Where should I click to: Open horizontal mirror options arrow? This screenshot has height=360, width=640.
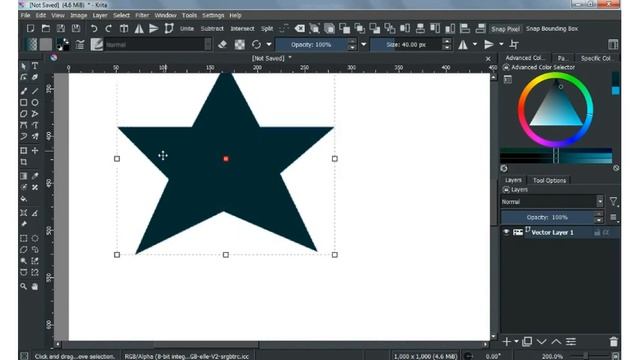[x=475, y=44]
